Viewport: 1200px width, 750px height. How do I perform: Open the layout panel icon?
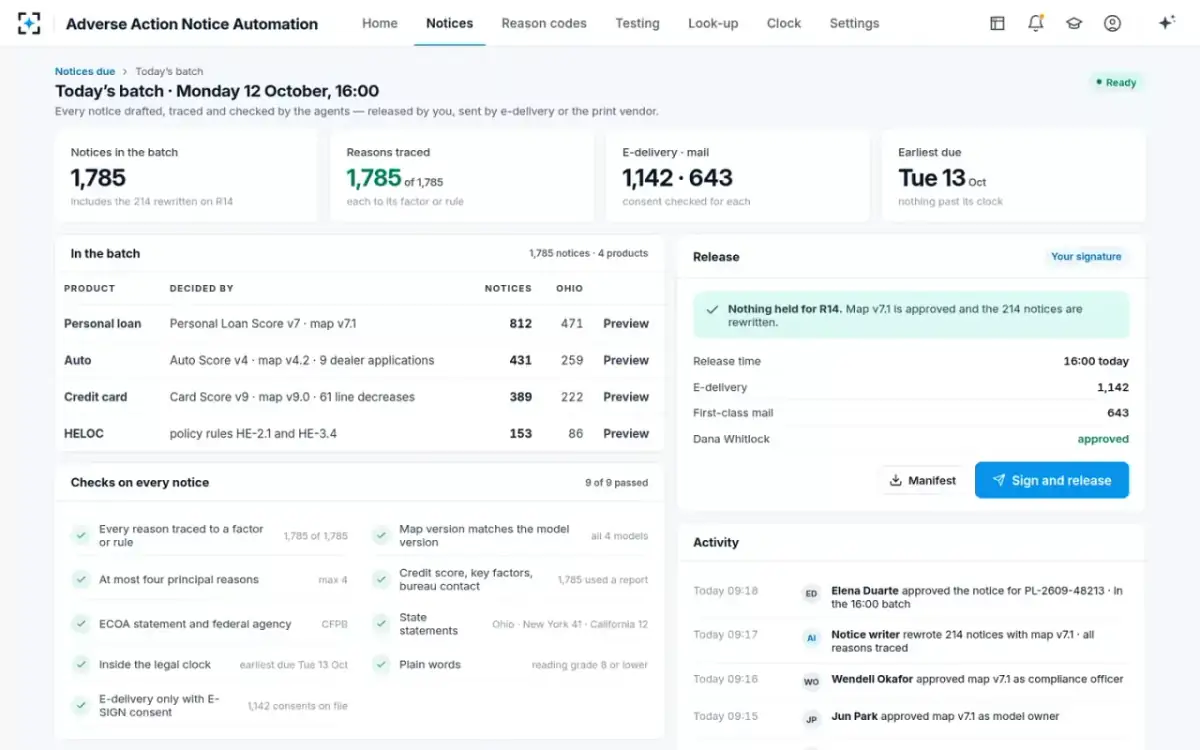pos(997,23)
